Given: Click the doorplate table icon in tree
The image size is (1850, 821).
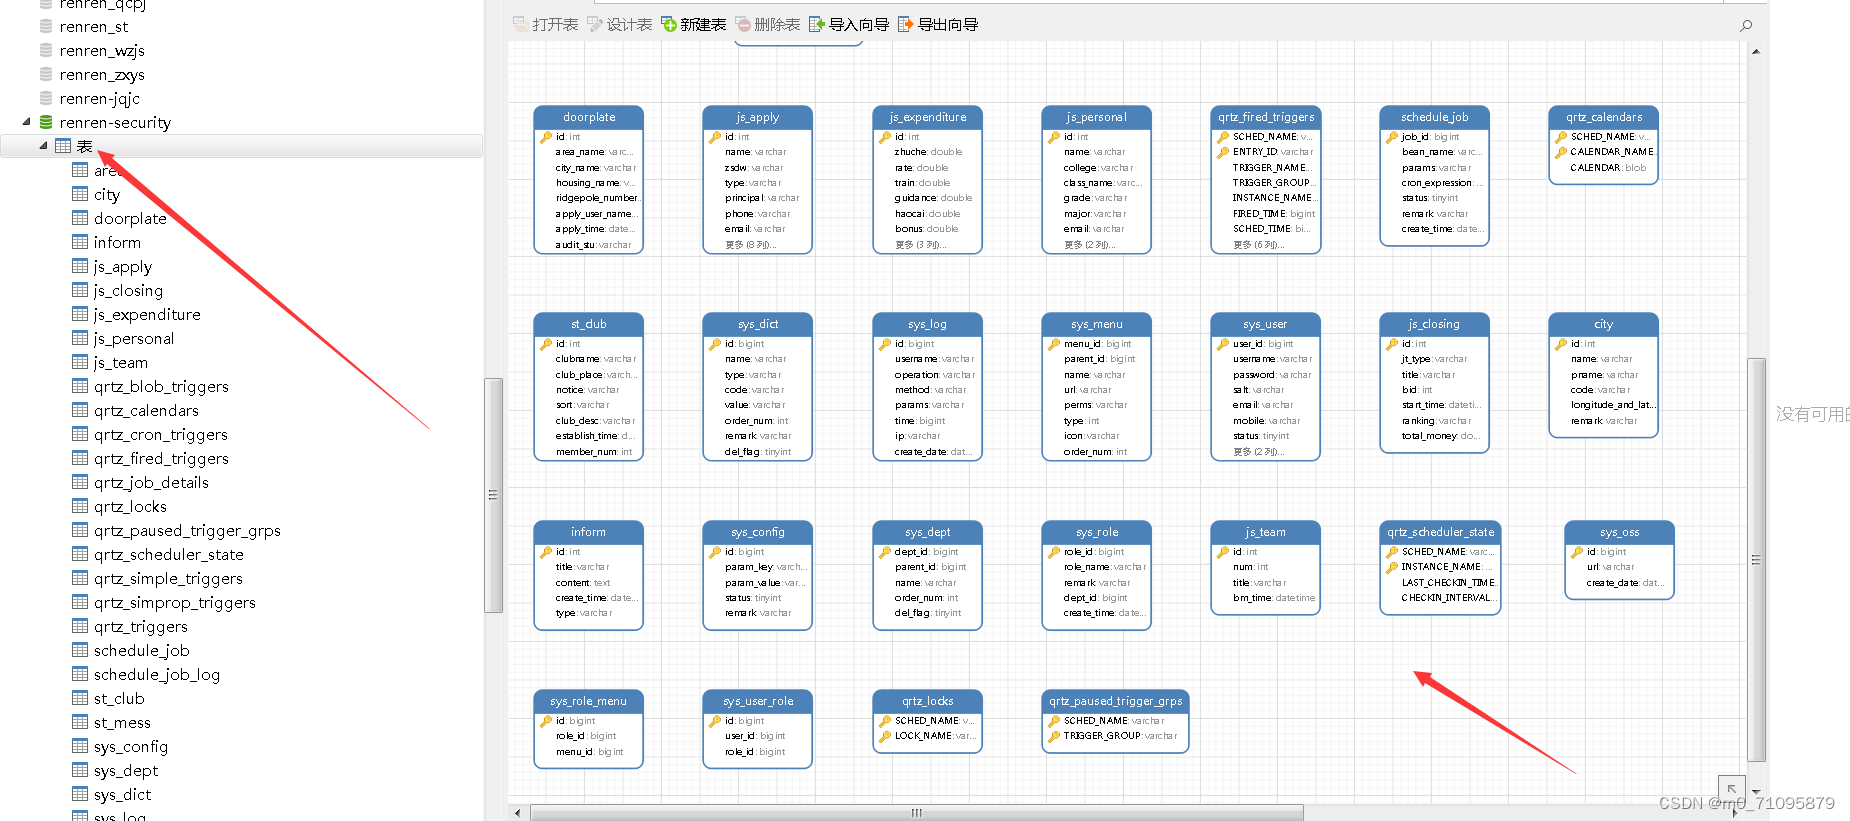Looking at the screenshot, I should pos(80,218).
